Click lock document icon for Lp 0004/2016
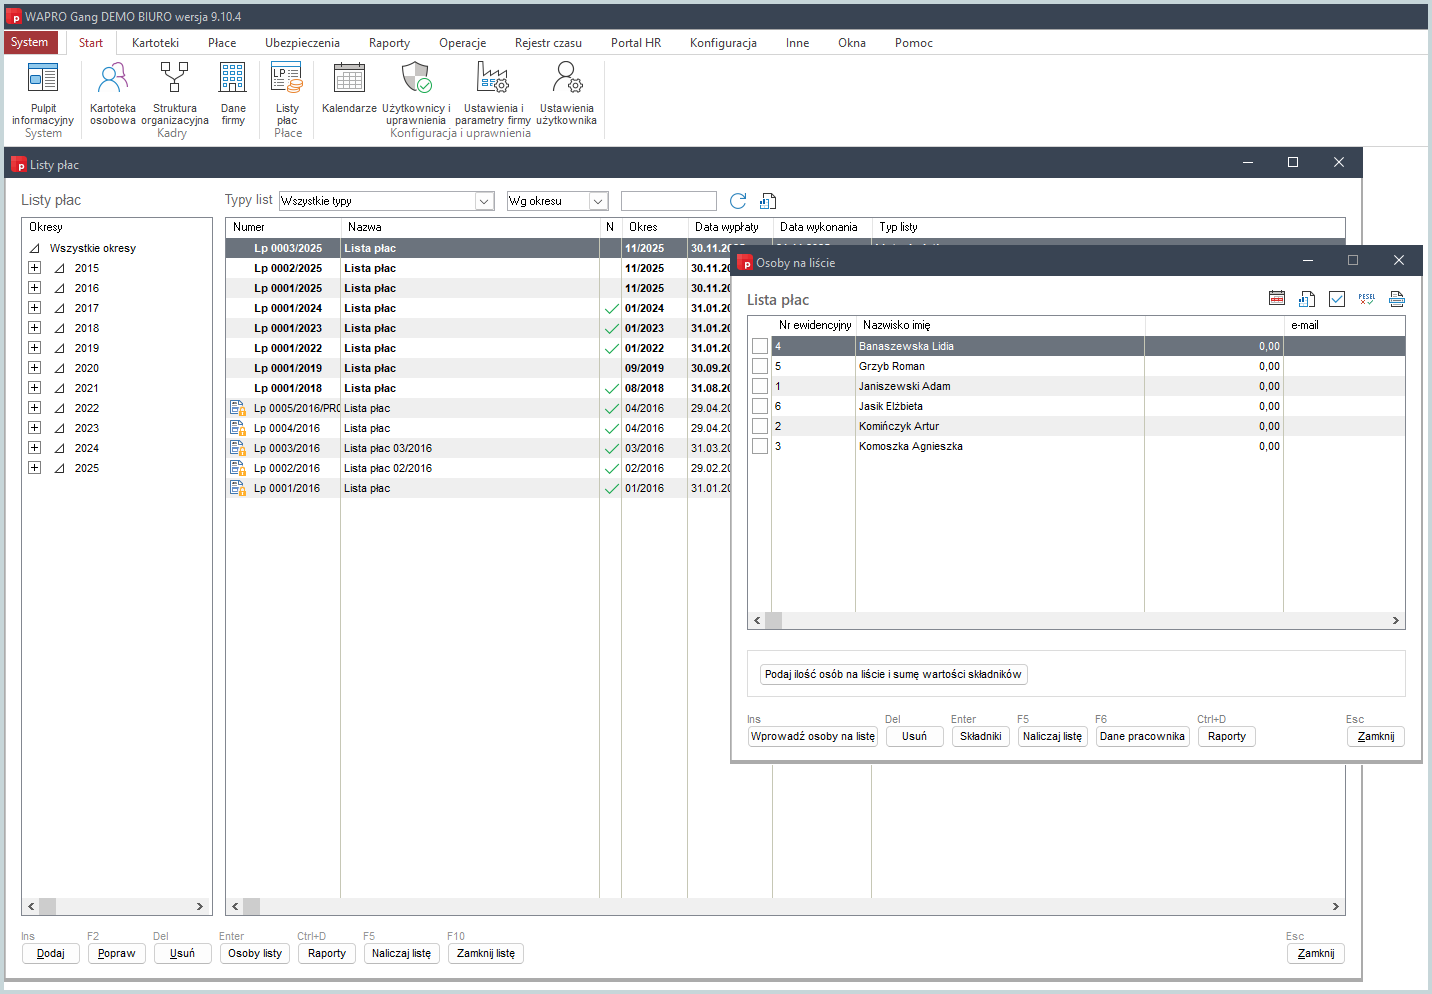Image resolution: width=1432 pixels, height=994 pixels. pos(238,428)
